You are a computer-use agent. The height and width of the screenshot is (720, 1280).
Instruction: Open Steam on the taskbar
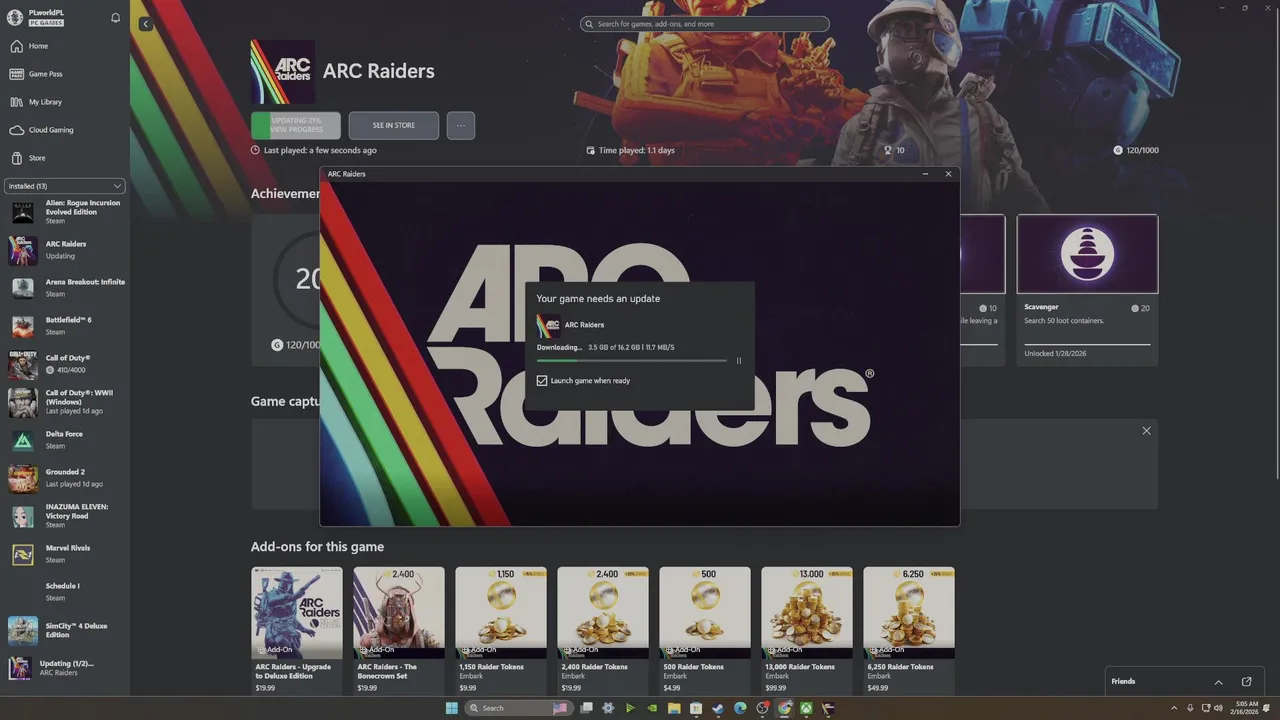click(x=718, y=708)
